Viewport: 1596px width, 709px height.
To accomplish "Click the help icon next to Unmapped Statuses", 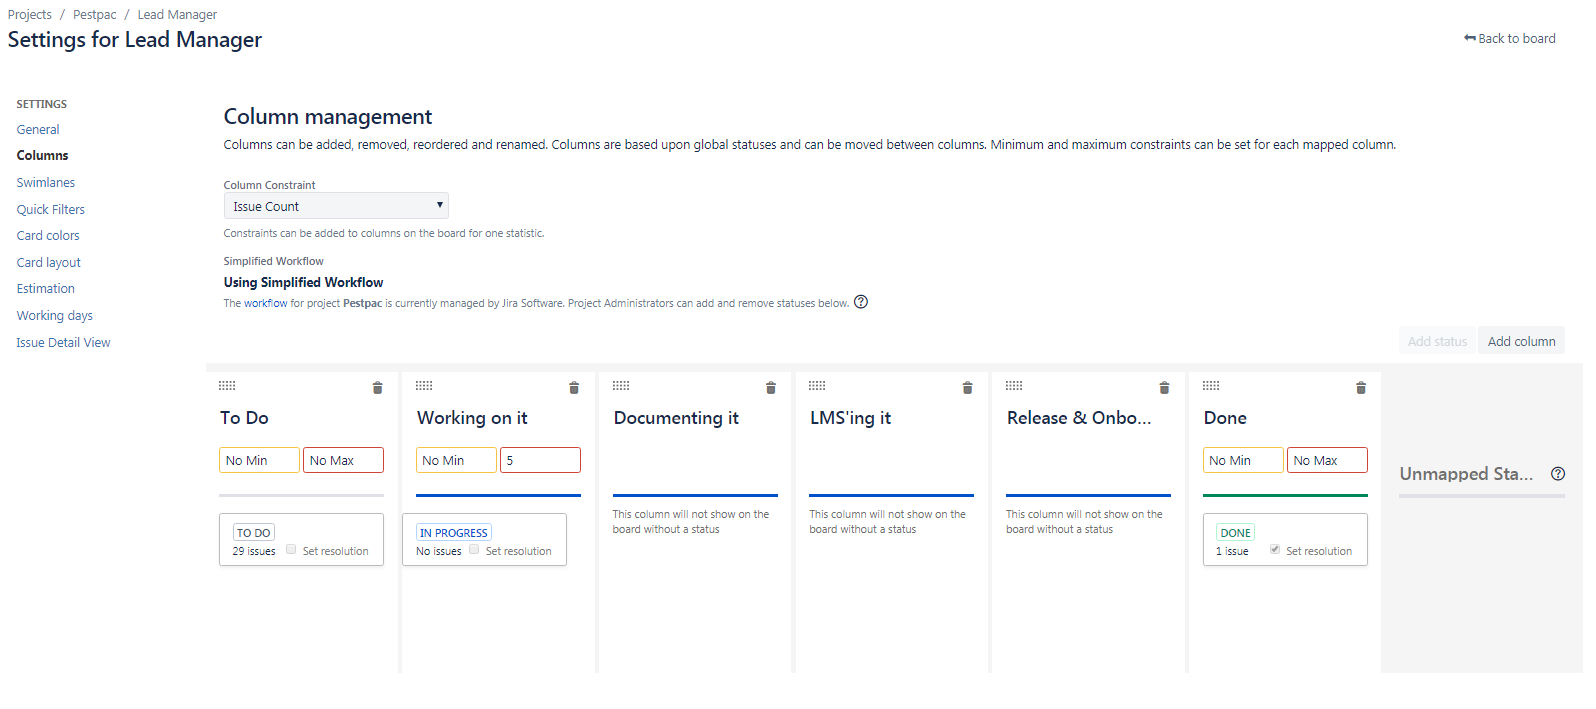I will (1558, 474).
